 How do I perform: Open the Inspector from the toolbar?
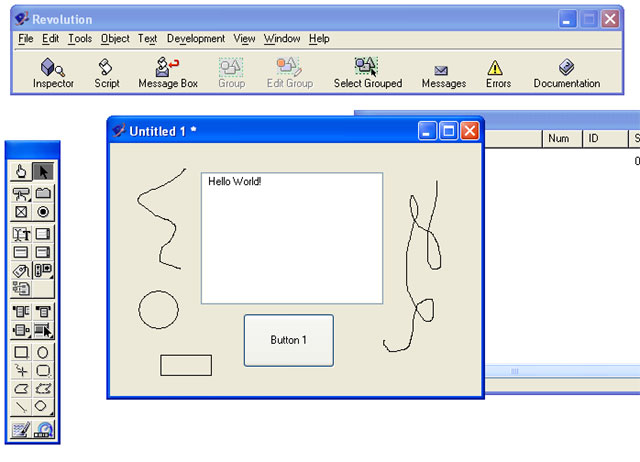coord(53,73)
